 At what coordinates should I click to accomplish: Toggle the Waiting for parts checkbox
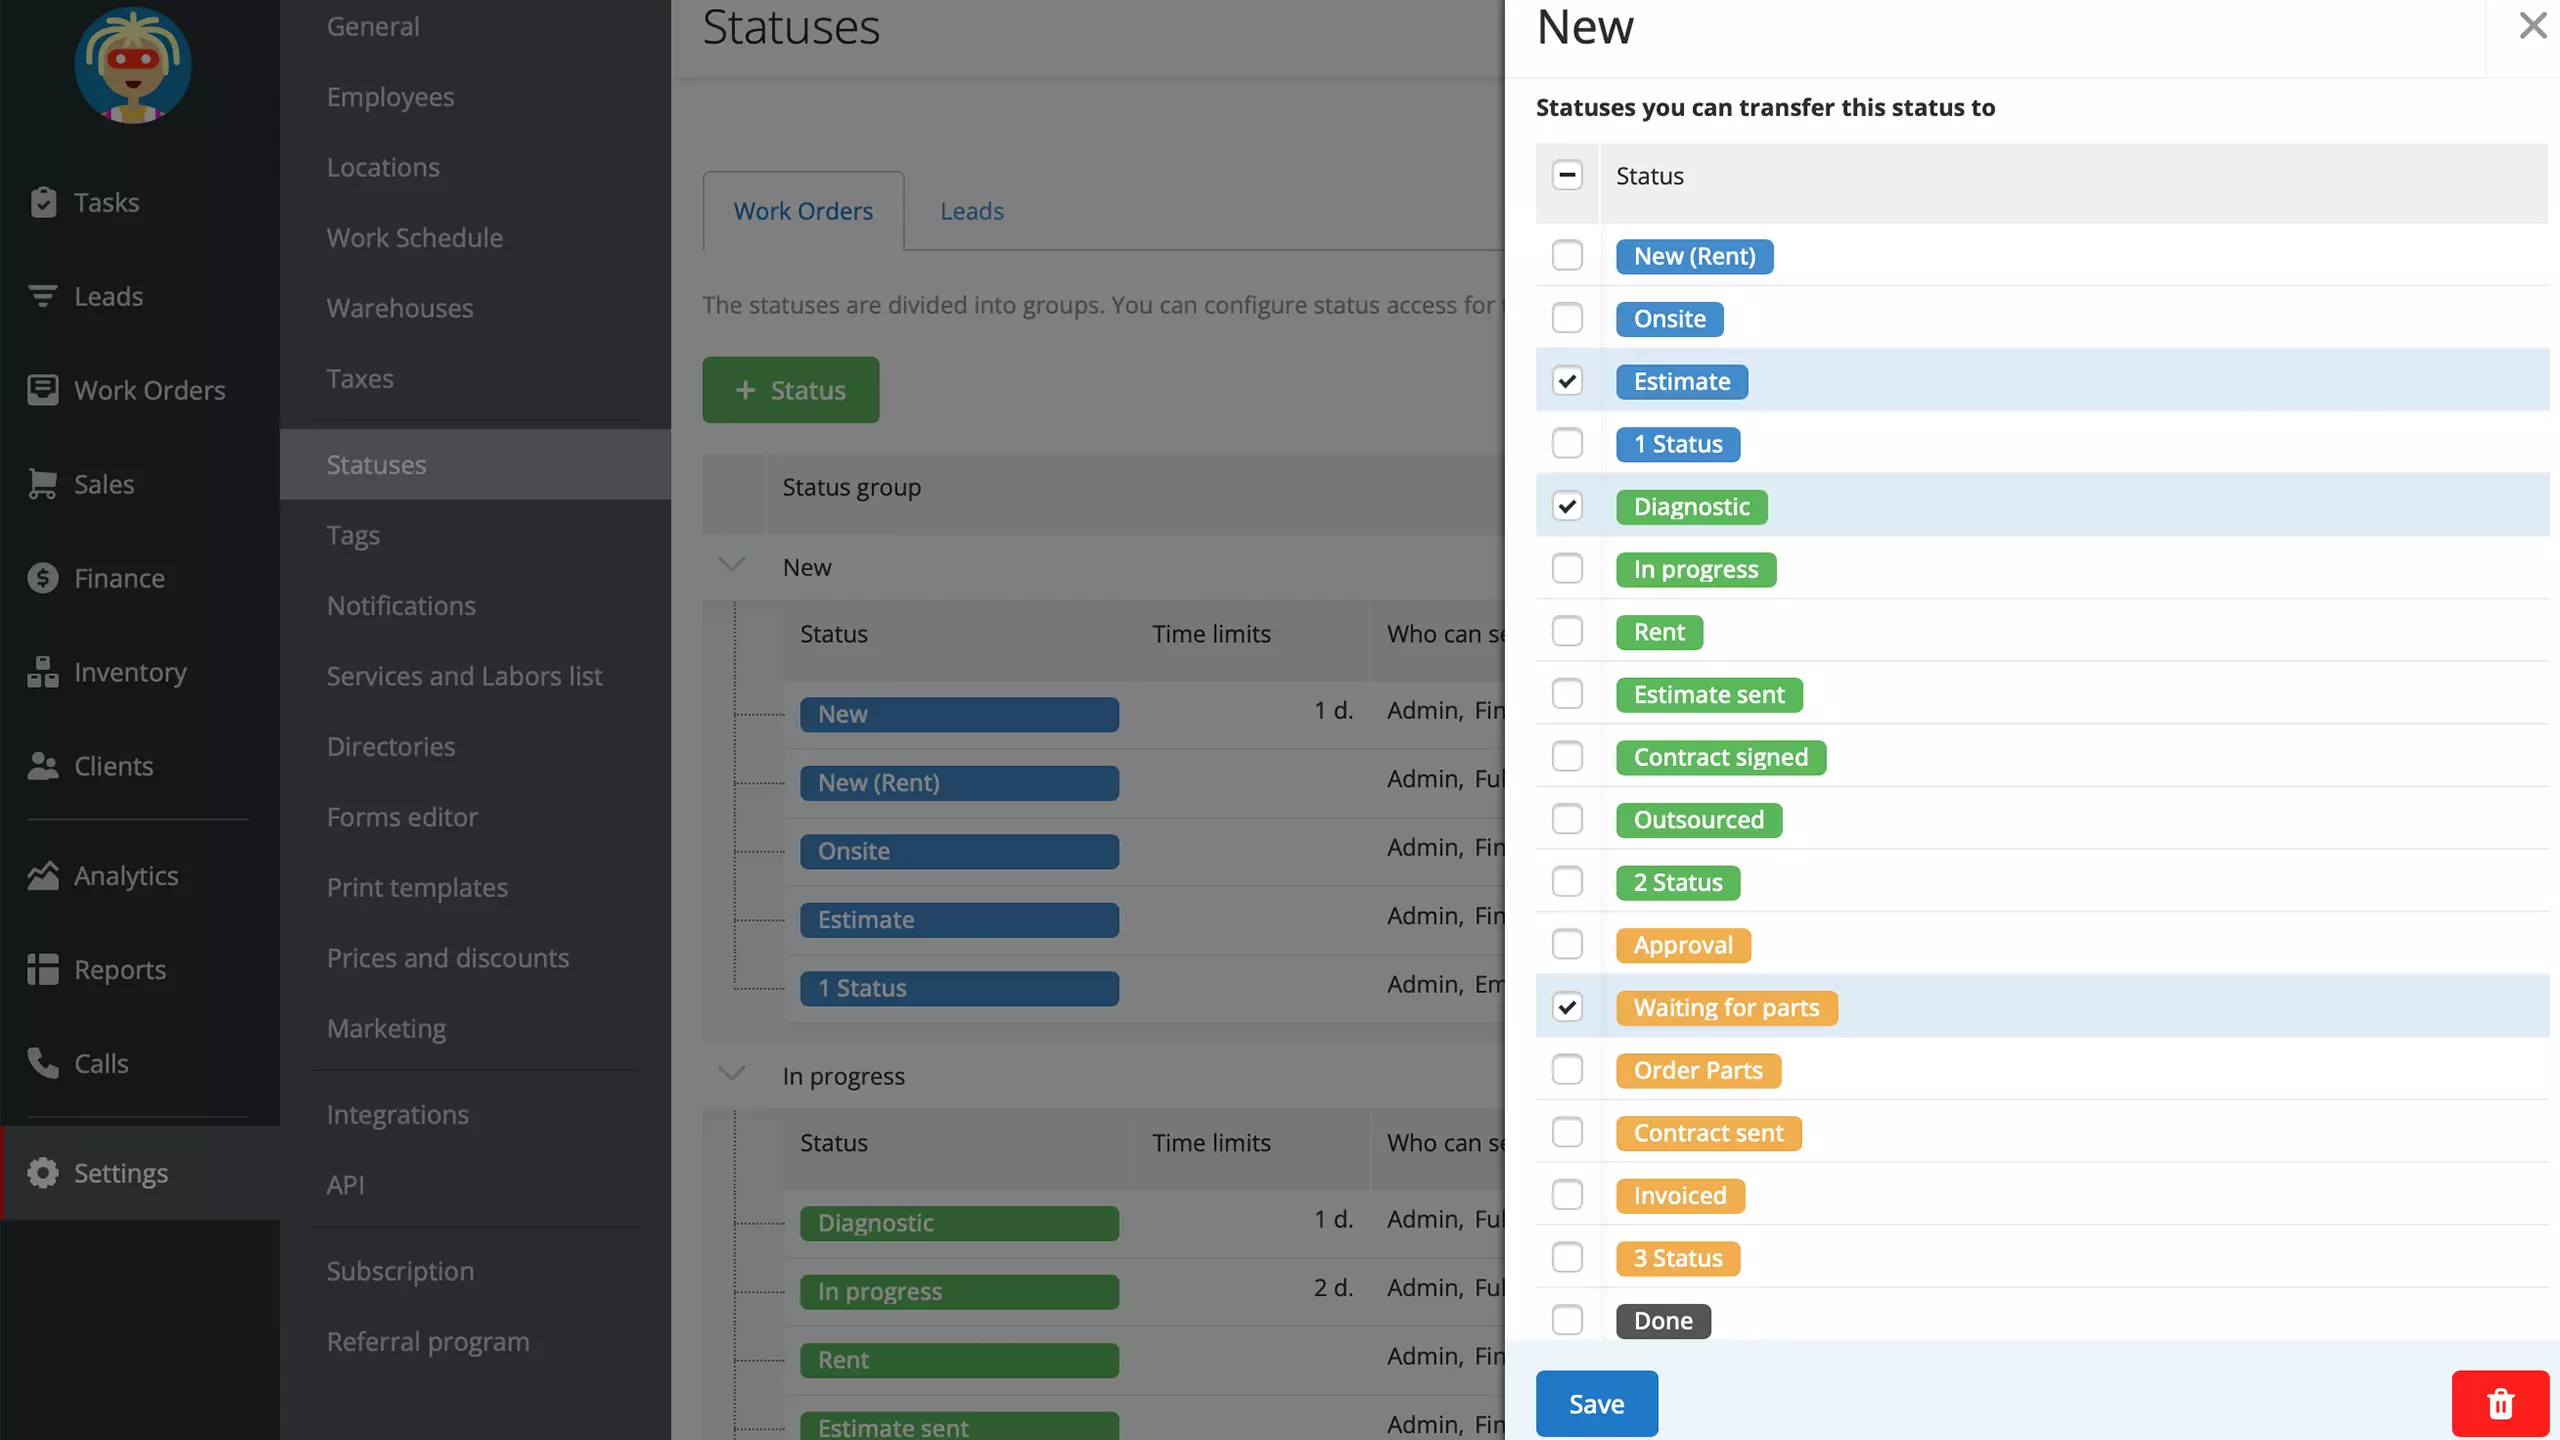(x=1567, y=1007)
